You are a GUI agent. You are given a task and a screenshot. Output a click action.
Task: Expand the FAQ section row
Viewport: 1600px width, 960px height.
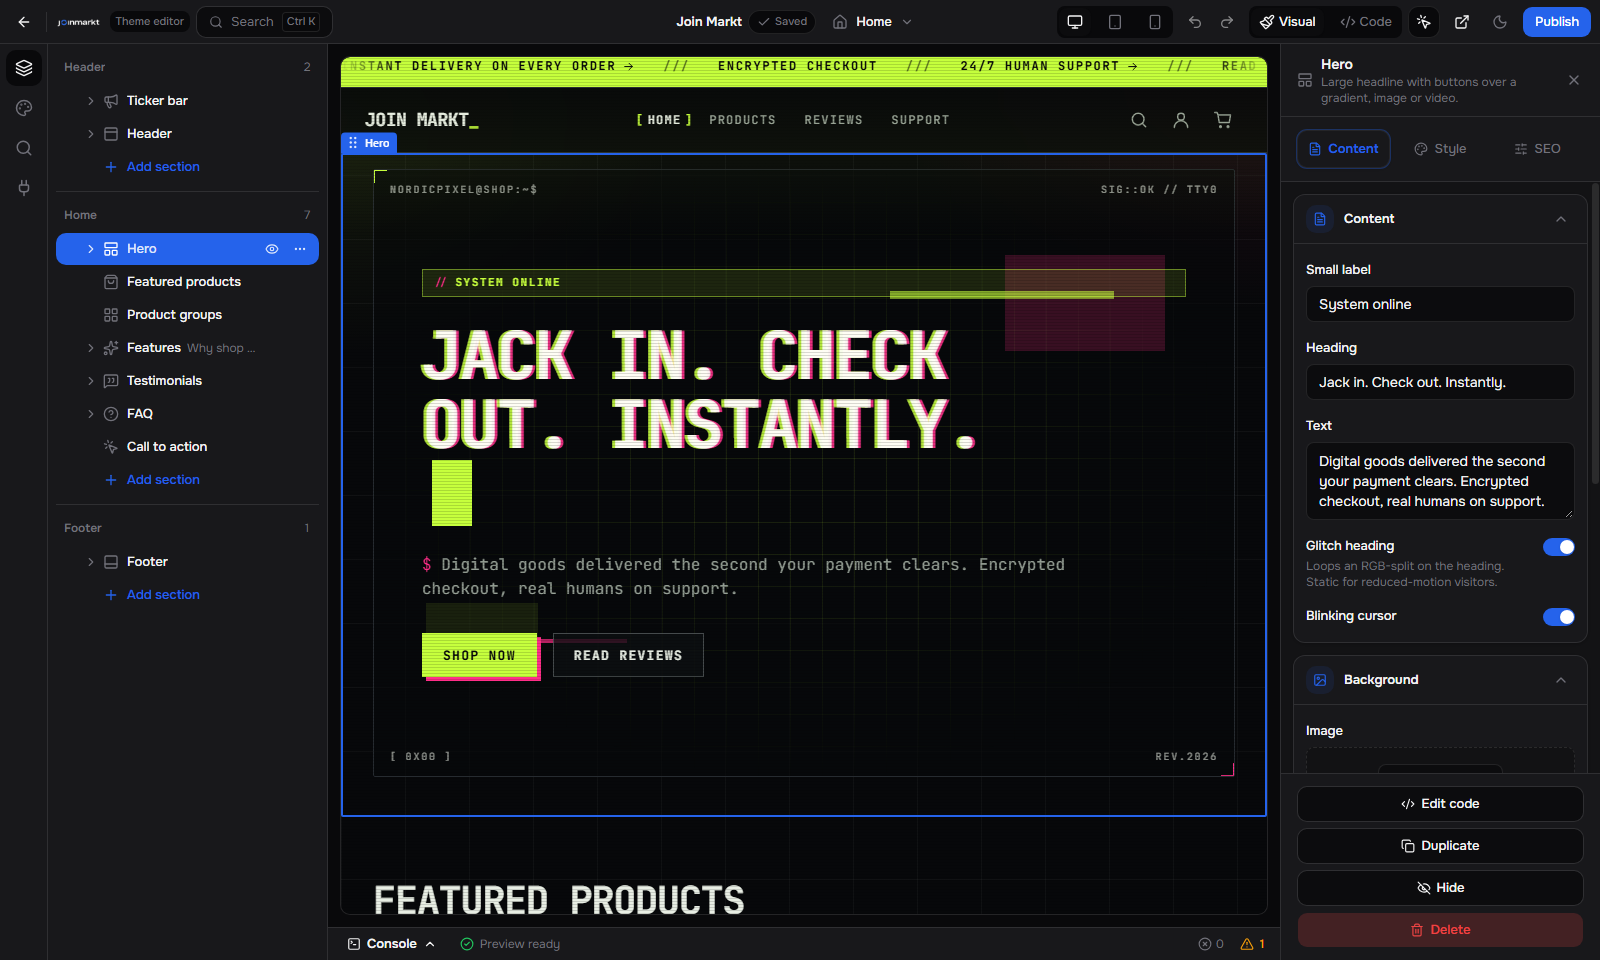coord(91,414)
